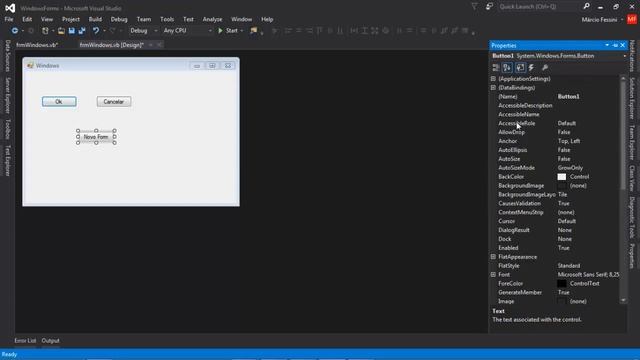Click the Find in Files toolbar icon

[253, 31]
